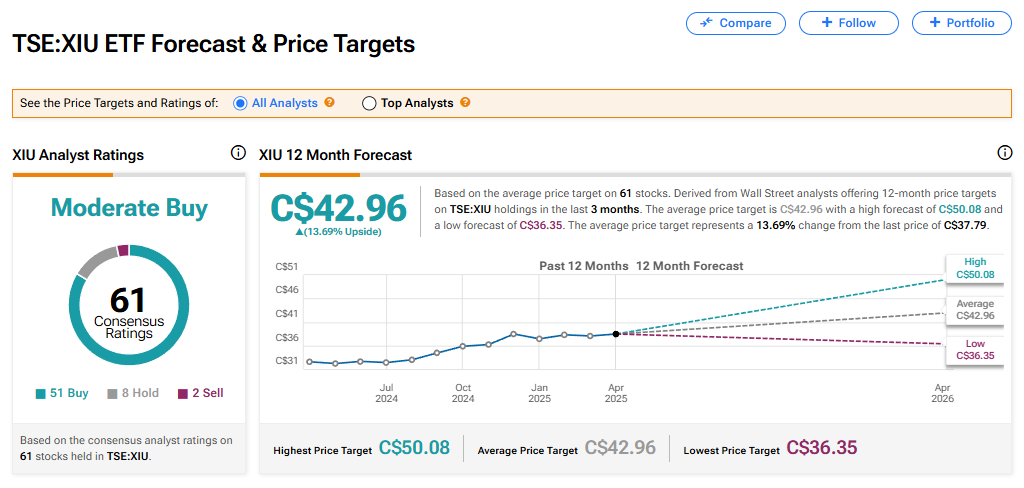
Task: Click the large C$42.96 price target
Action: (338, 208)
